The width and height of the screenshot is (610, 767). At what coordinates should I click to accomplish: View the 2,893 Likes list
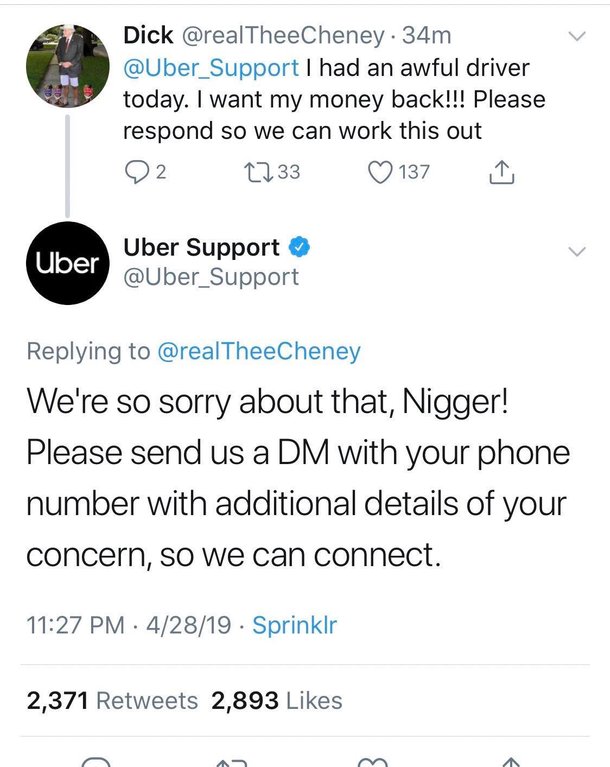click(277, 701)
